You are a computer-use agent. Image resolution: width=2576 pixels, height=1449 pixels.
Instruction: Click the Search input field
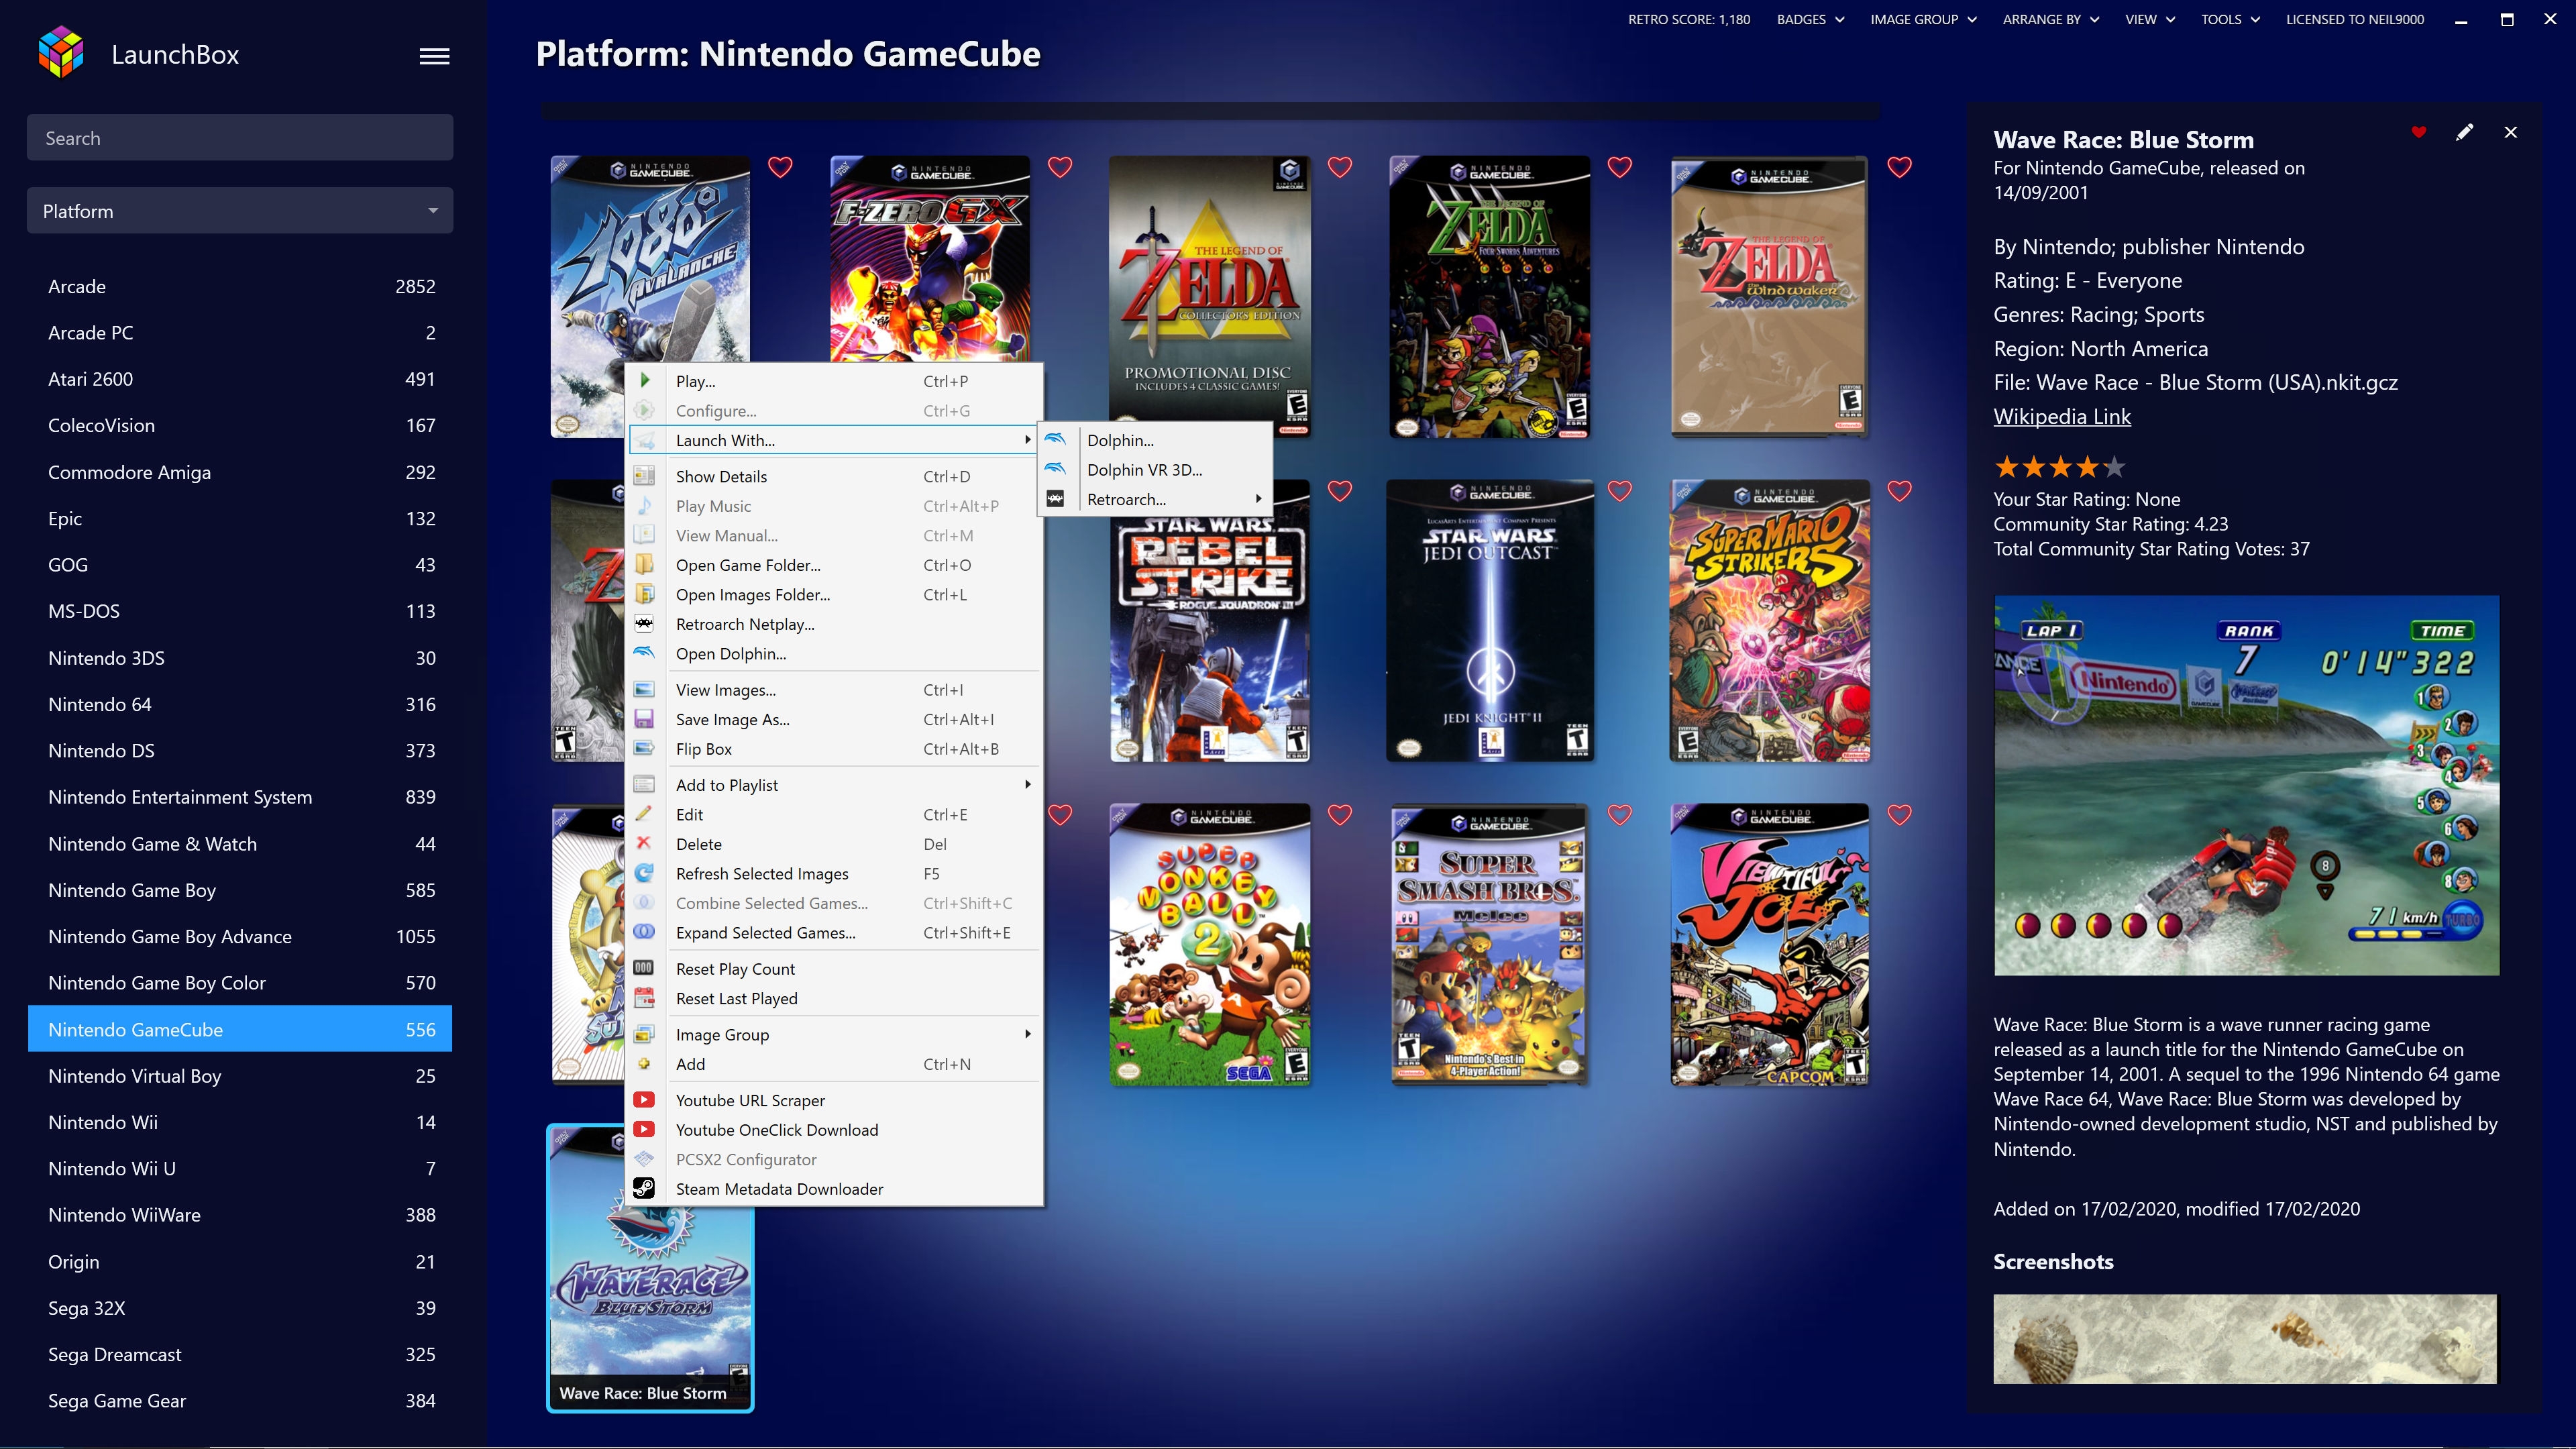pyautogui.click(x=240, y=138)
